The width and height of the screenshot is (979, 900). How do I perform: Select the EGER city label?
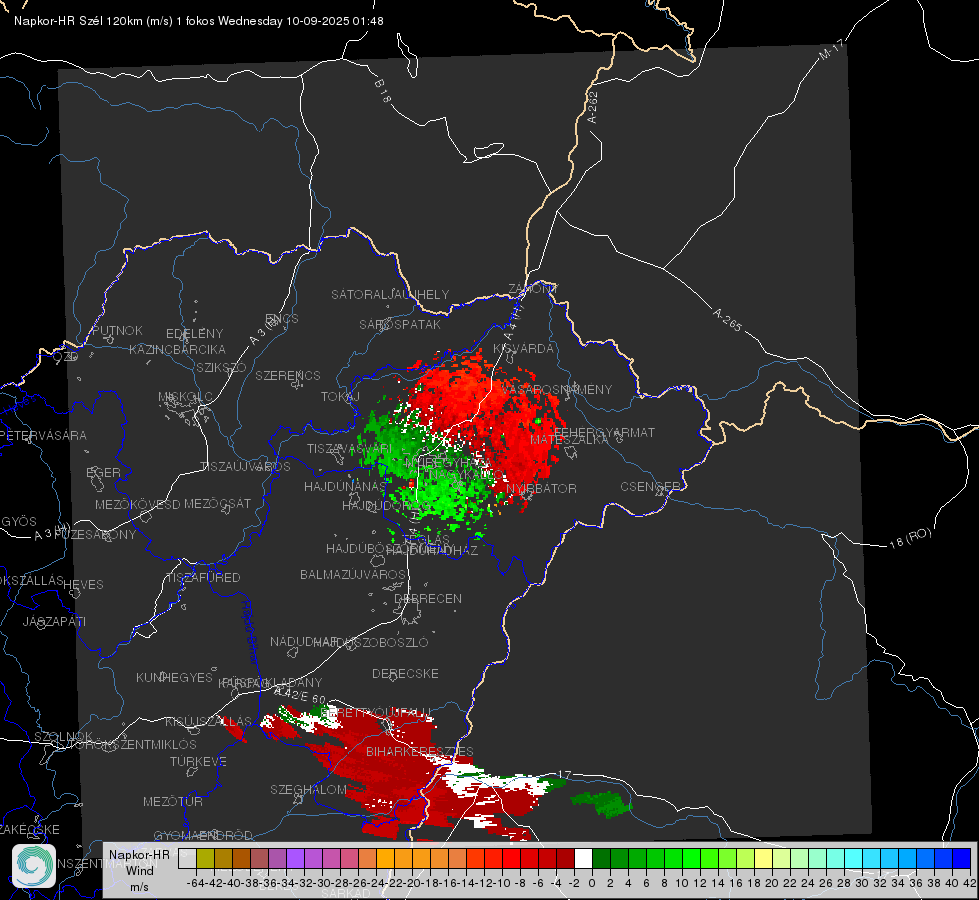103,473
